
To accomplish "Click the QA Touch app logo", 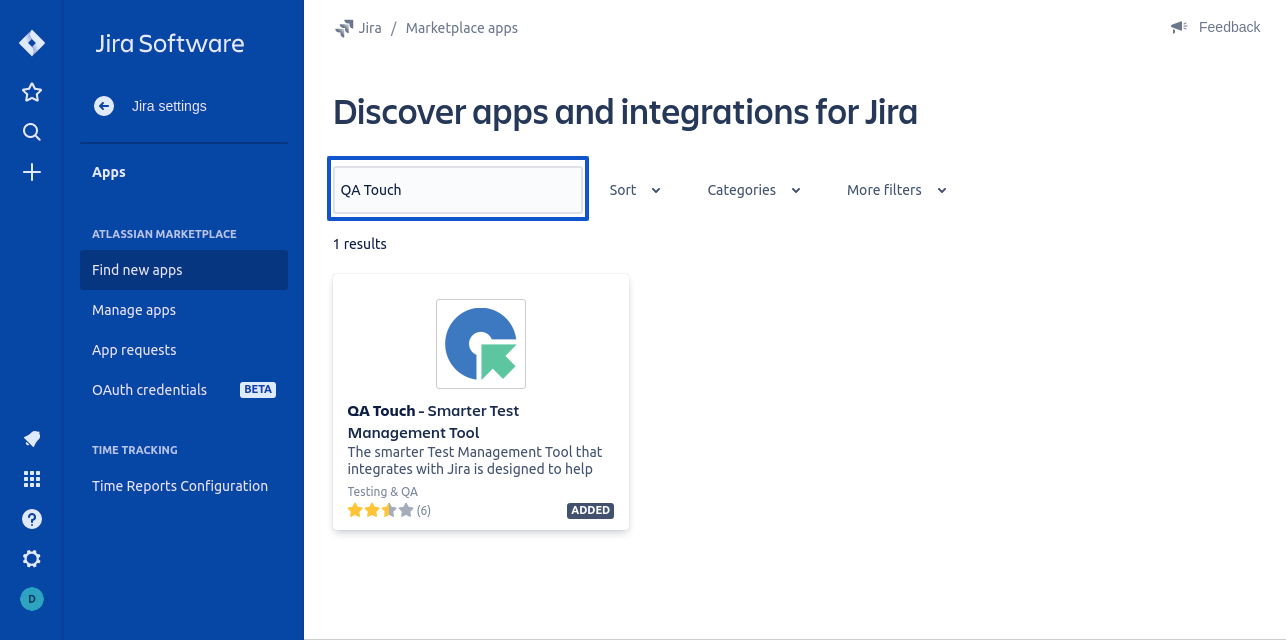I will click(x=481, y=344).
